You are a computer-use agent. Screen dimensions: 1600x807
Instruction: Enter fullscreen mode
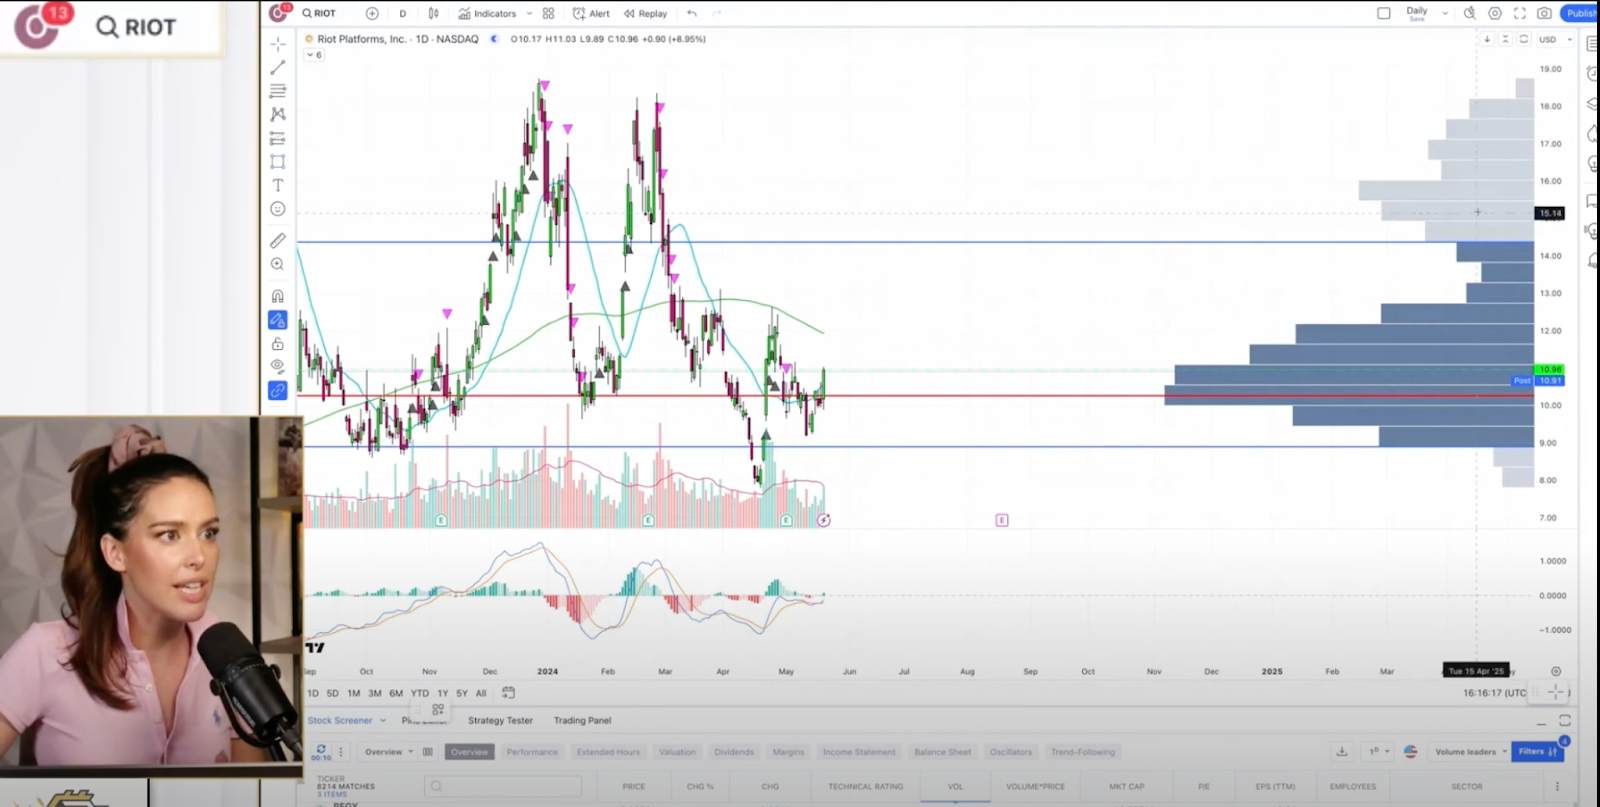pos(1520,13)
